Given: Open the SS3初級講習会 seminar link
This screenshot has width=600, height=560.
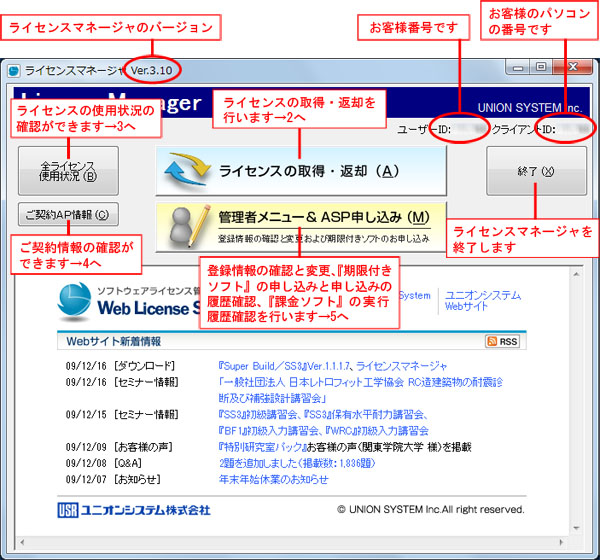Looking at the screenshot, I should click(323, 415).
